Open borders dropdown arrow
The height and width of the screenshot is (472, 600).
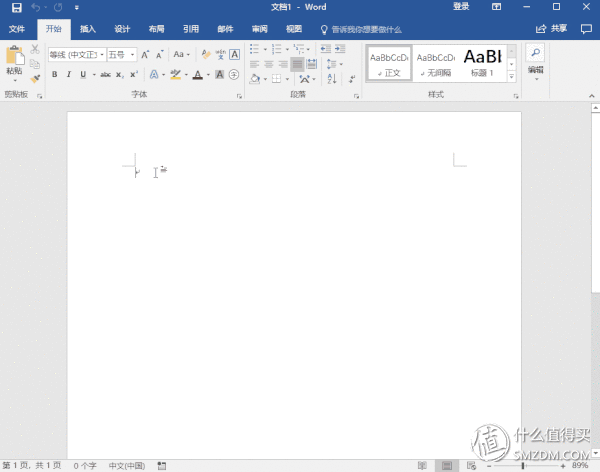287,79
